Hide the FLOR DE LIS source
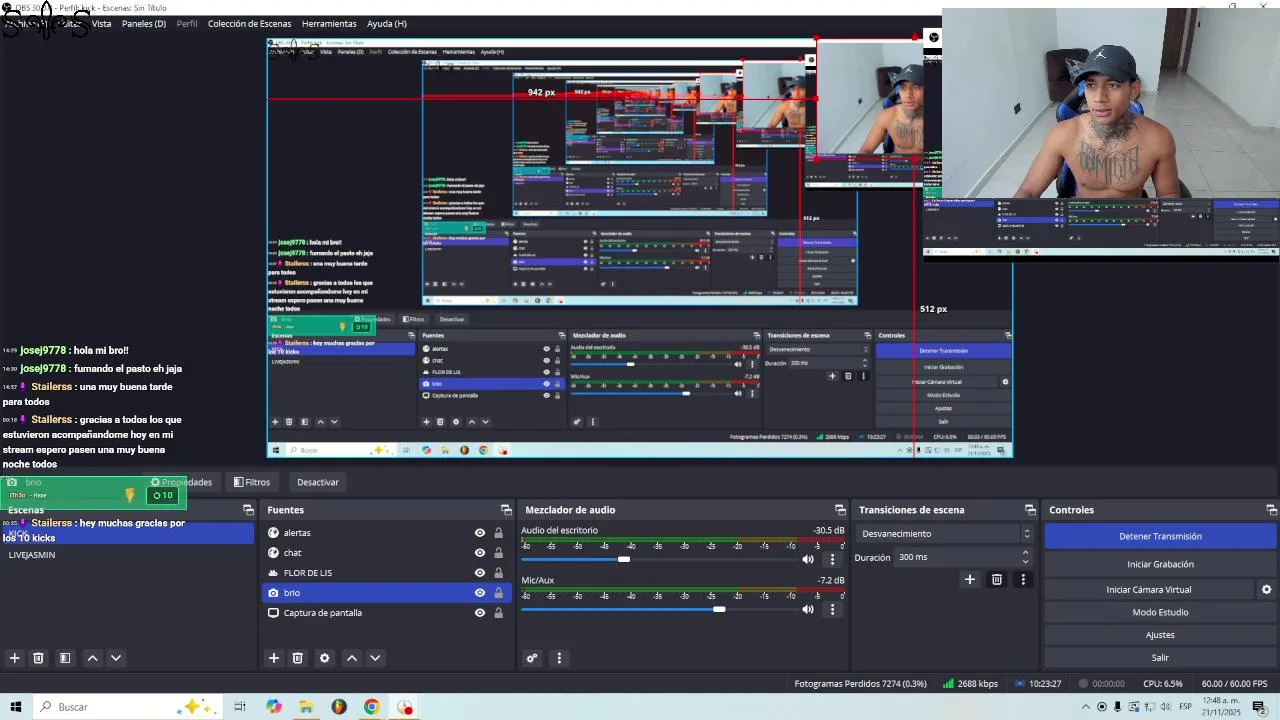The height and width of the screenshot is (720, 1280). point(480,573)
